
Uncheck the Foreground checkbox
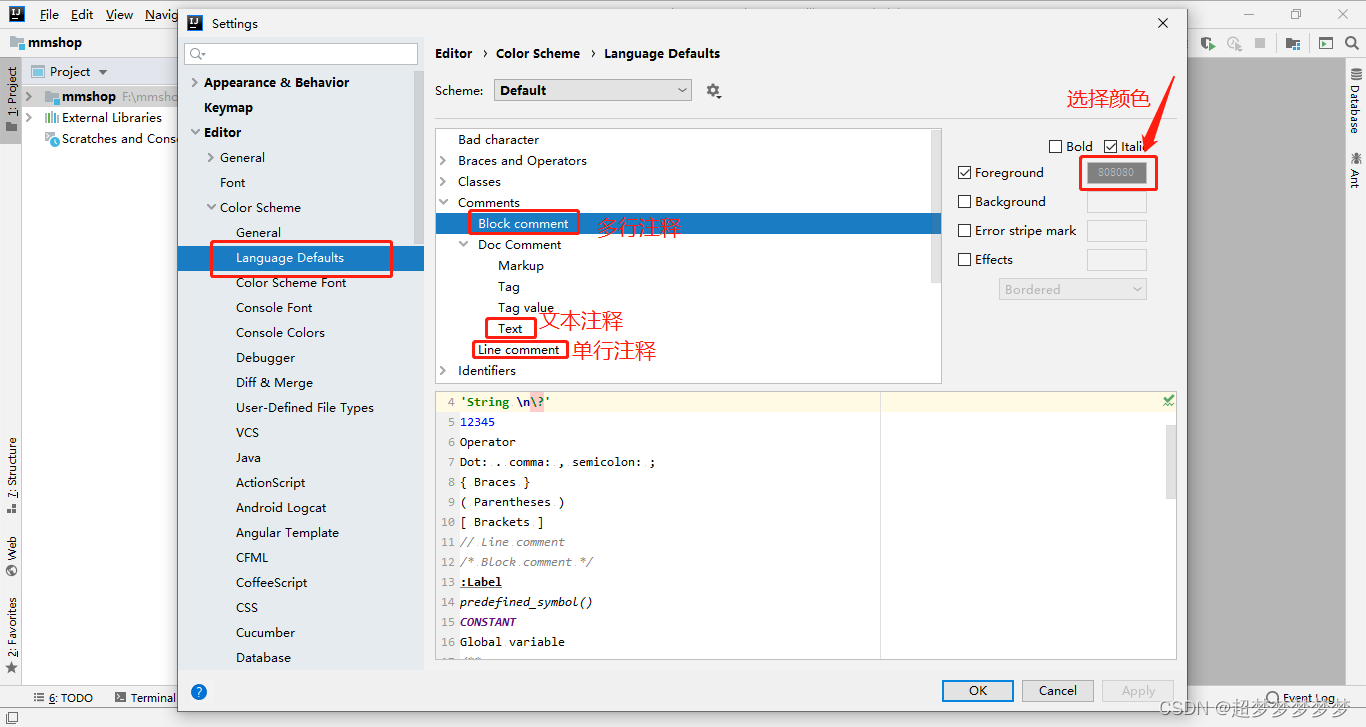[964, 173]
